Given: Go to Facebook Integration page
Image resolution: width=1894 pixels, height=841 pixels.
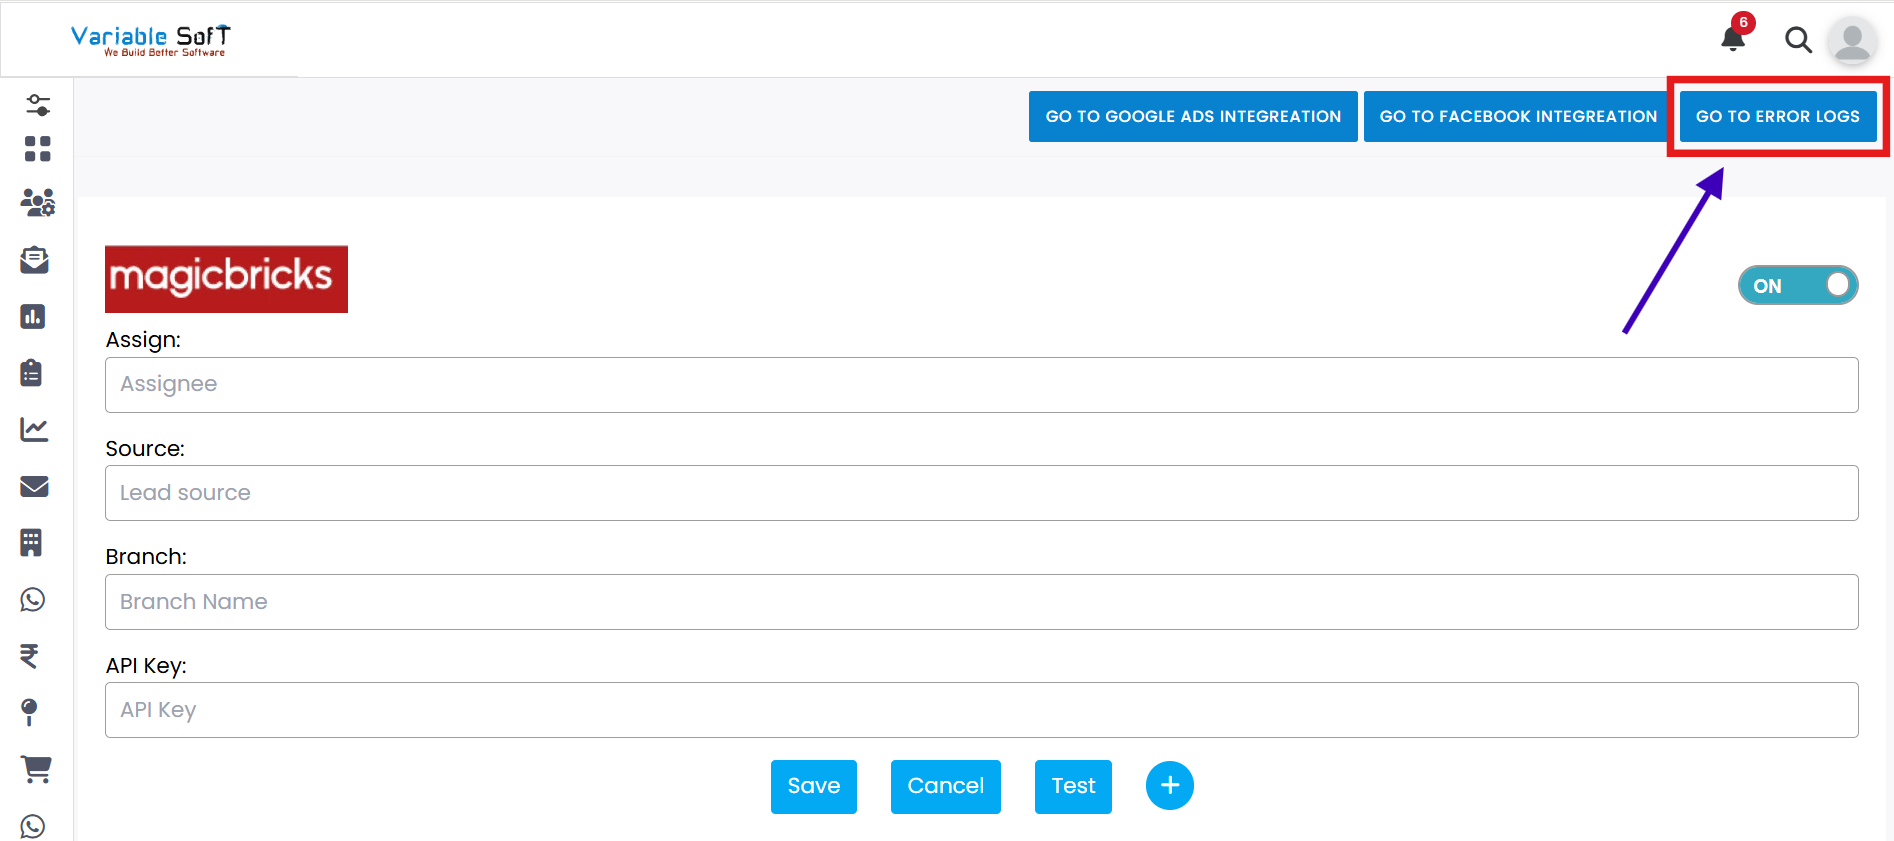Looking at the screenshot, I should coord(1517,117).
